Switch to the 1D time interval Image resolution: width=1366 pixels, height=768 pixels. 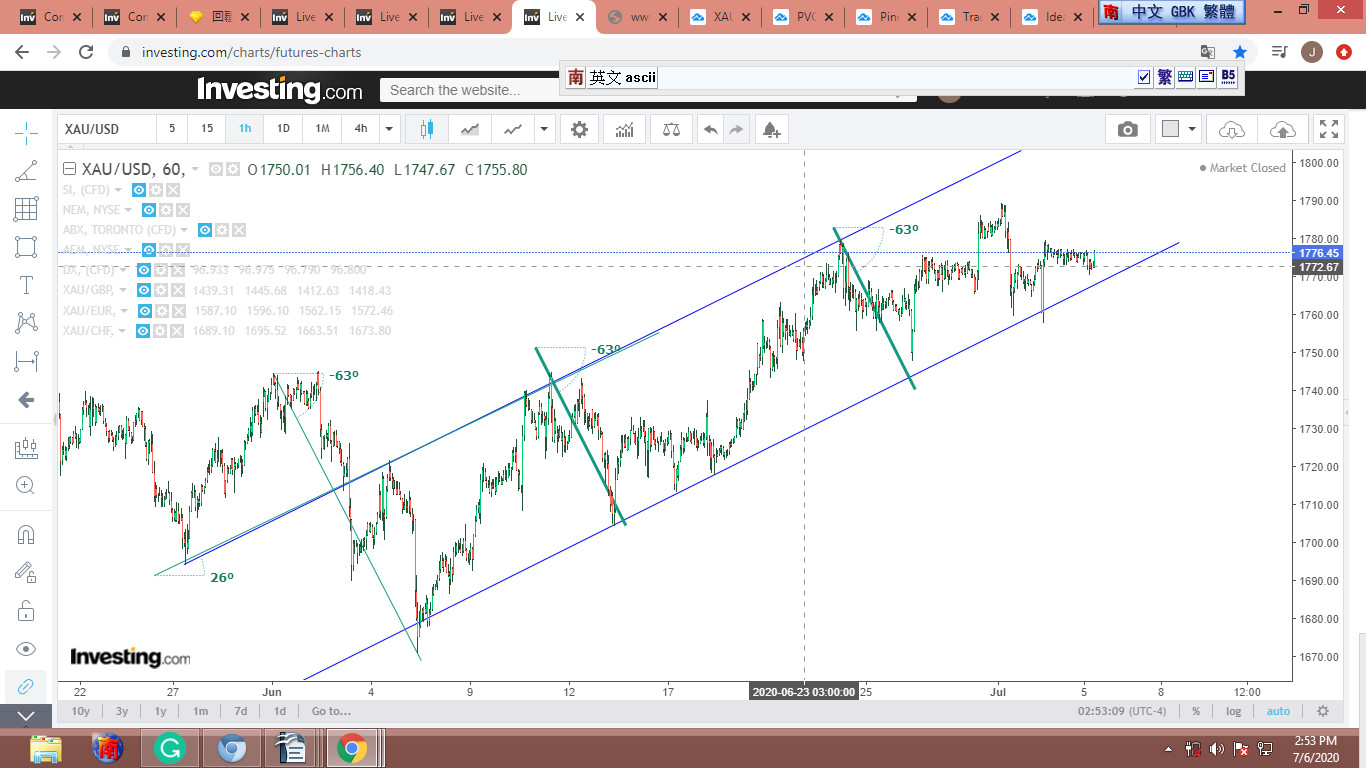pos(283,129)
